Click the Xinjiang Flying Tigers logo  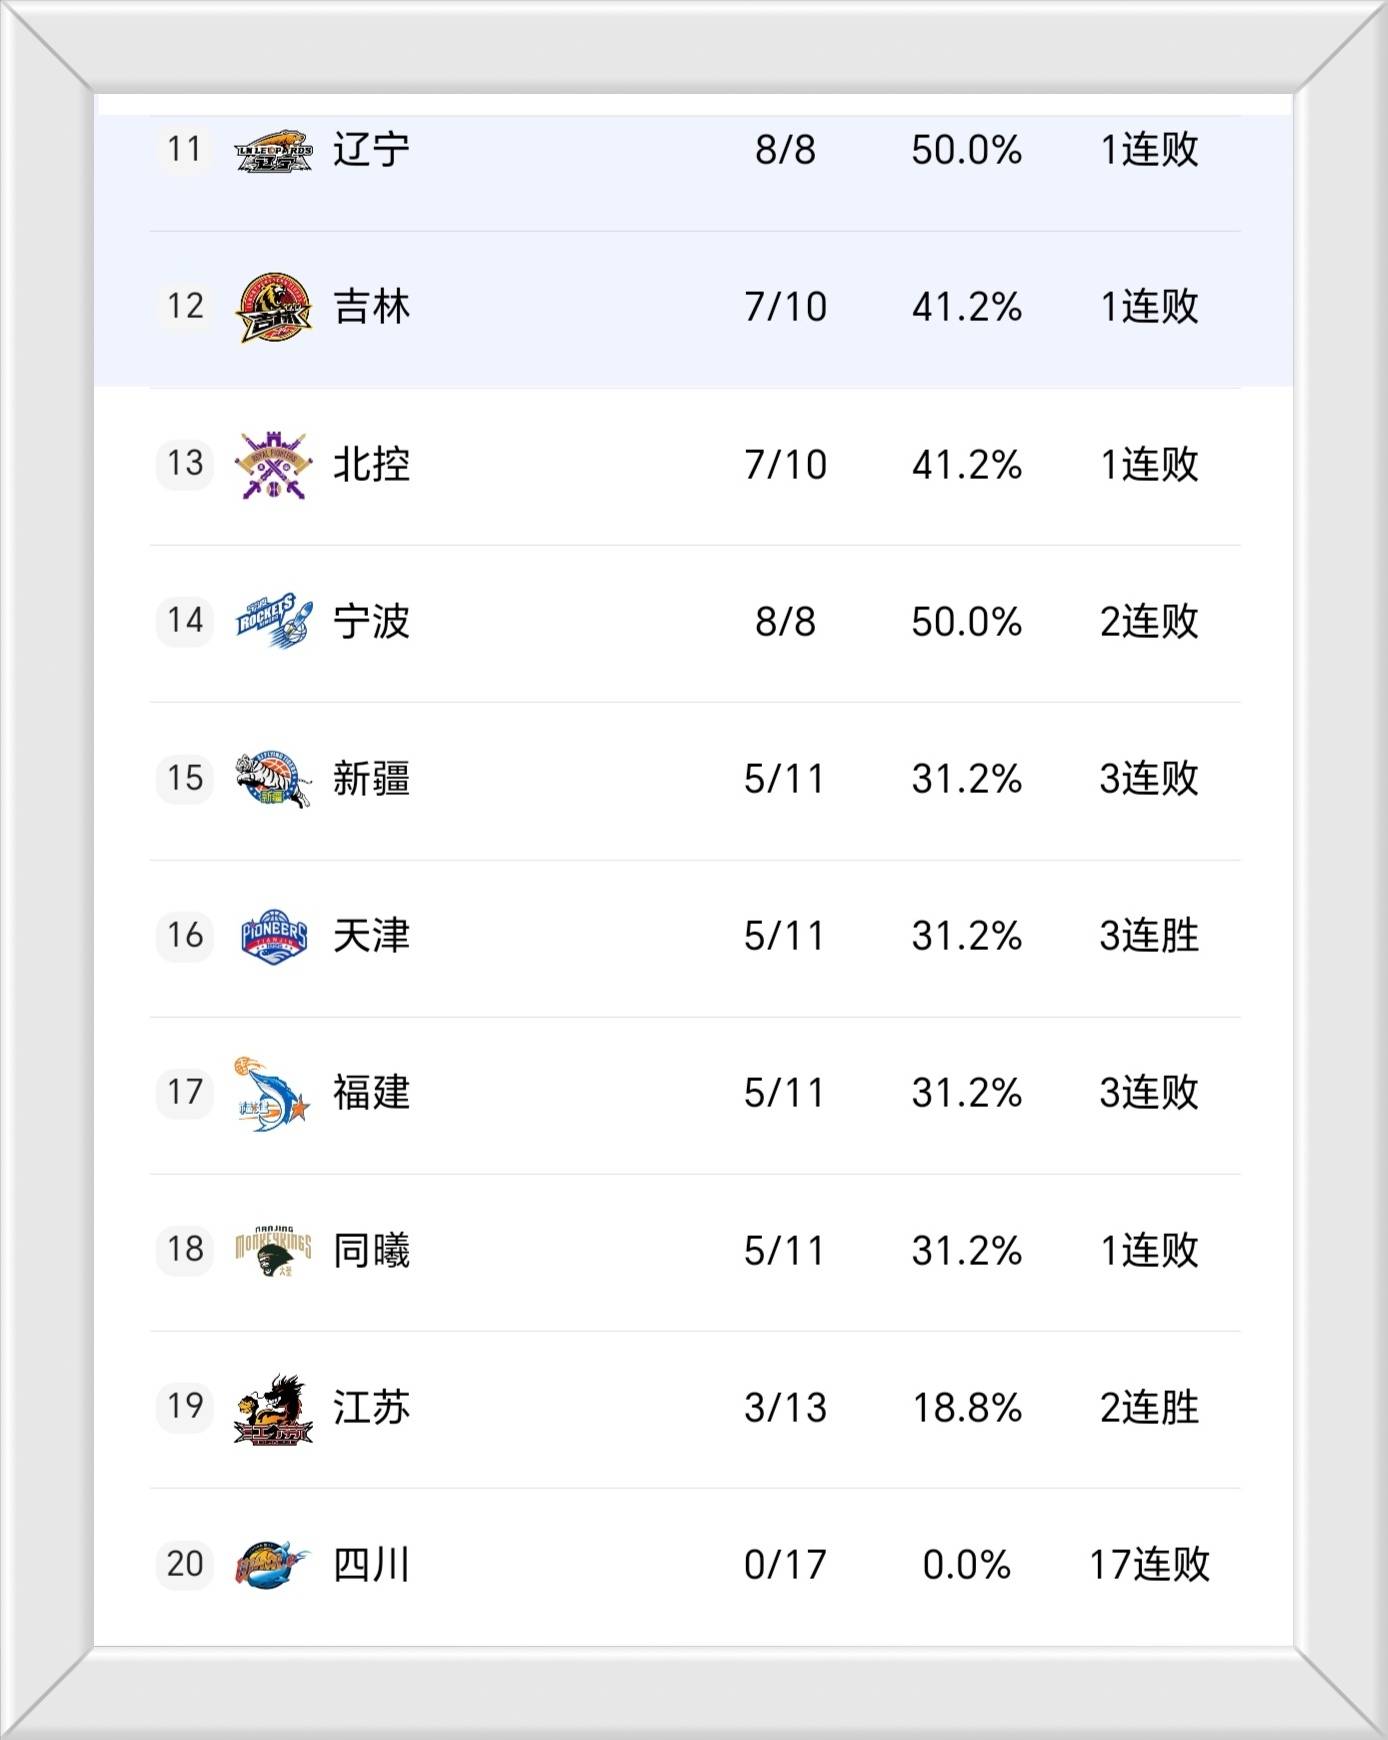point(273,779)
